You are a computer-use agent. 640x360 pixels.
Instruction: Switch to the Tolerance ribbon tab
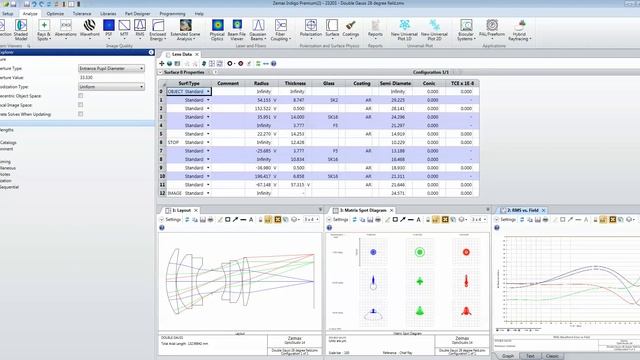tap(82, 13)
